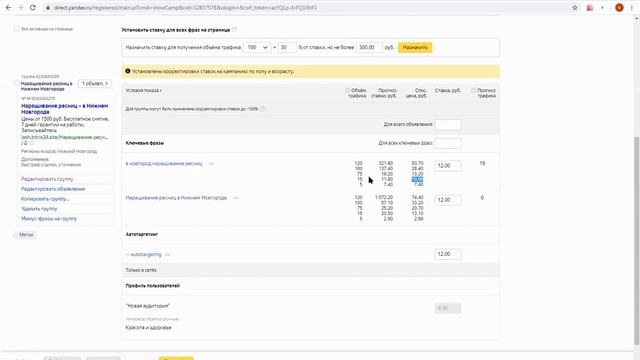Screen dimensions: 640x360
Task: Click the 'Красота и здоровье' interest text
Action: 148,328
